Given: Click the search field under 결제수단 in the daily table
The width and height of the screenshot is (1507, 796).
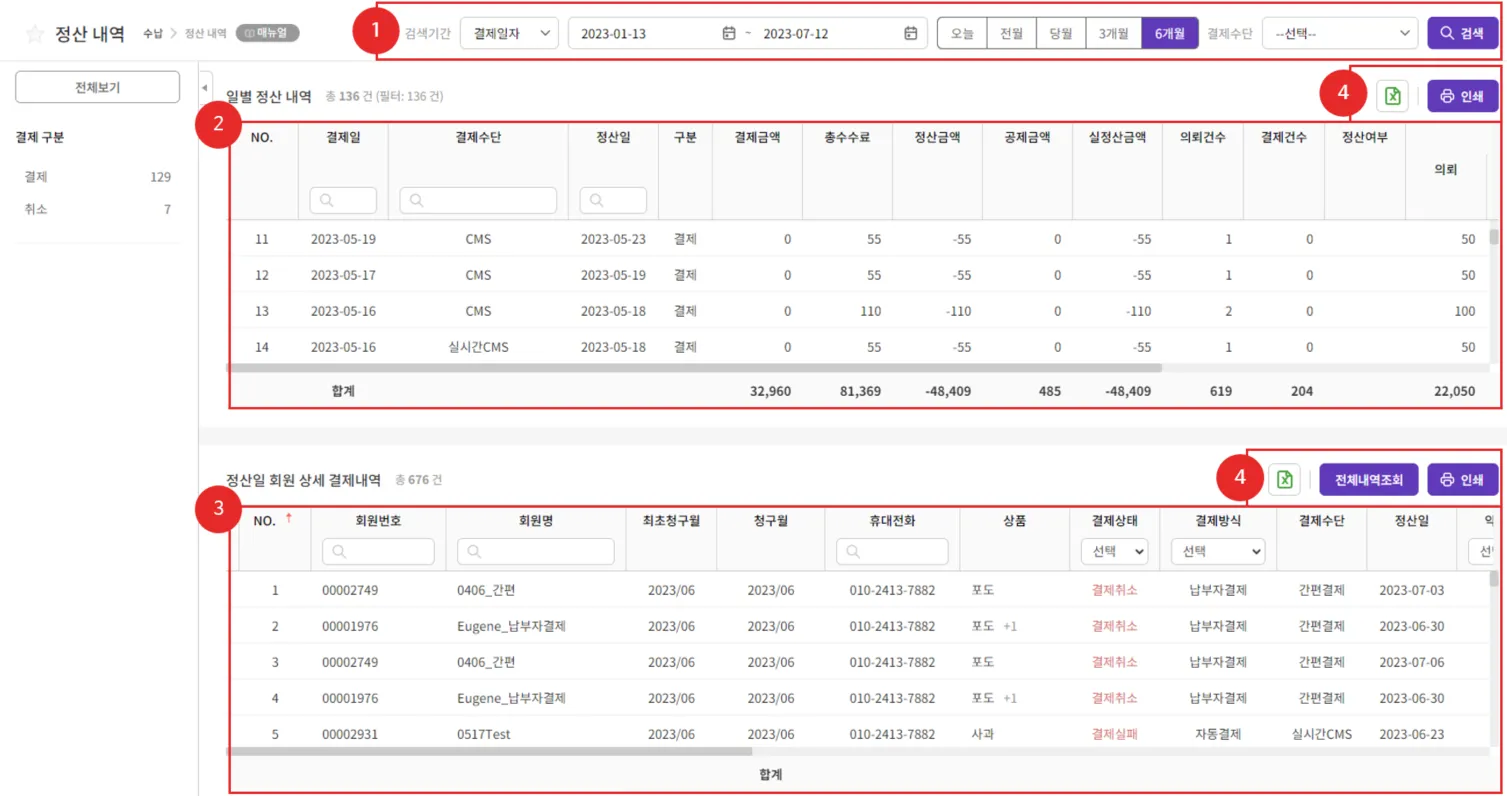Looking at the screenshot, I should [478, 200].
